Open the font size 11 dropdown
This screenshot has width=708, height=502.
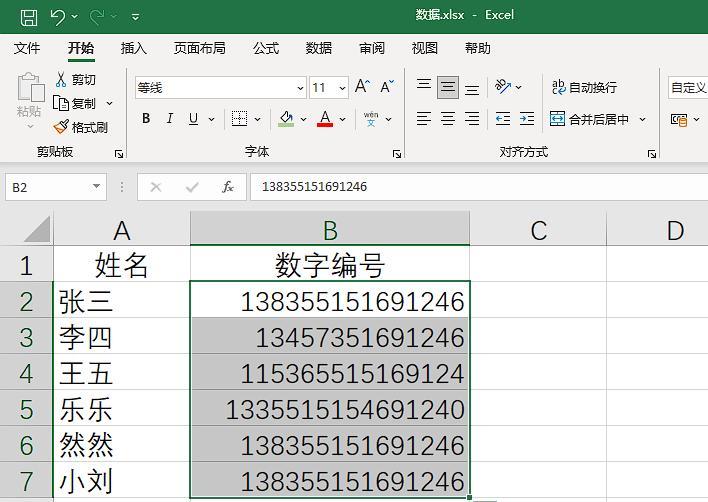pyautogui.click(x=343, y=88)
